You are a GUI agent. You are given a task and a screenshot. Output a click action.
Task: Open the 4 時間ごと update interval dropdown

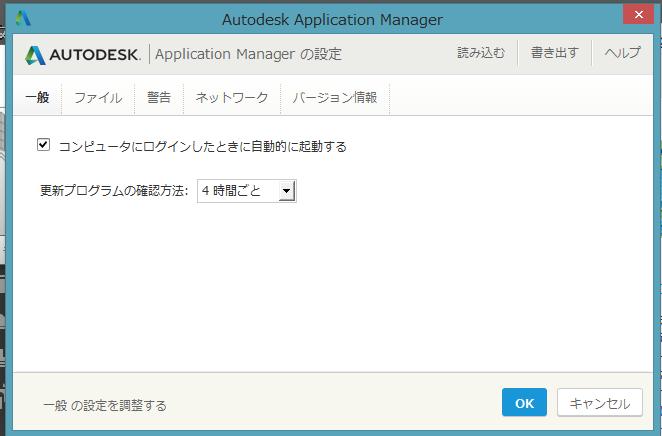point(247,191)
